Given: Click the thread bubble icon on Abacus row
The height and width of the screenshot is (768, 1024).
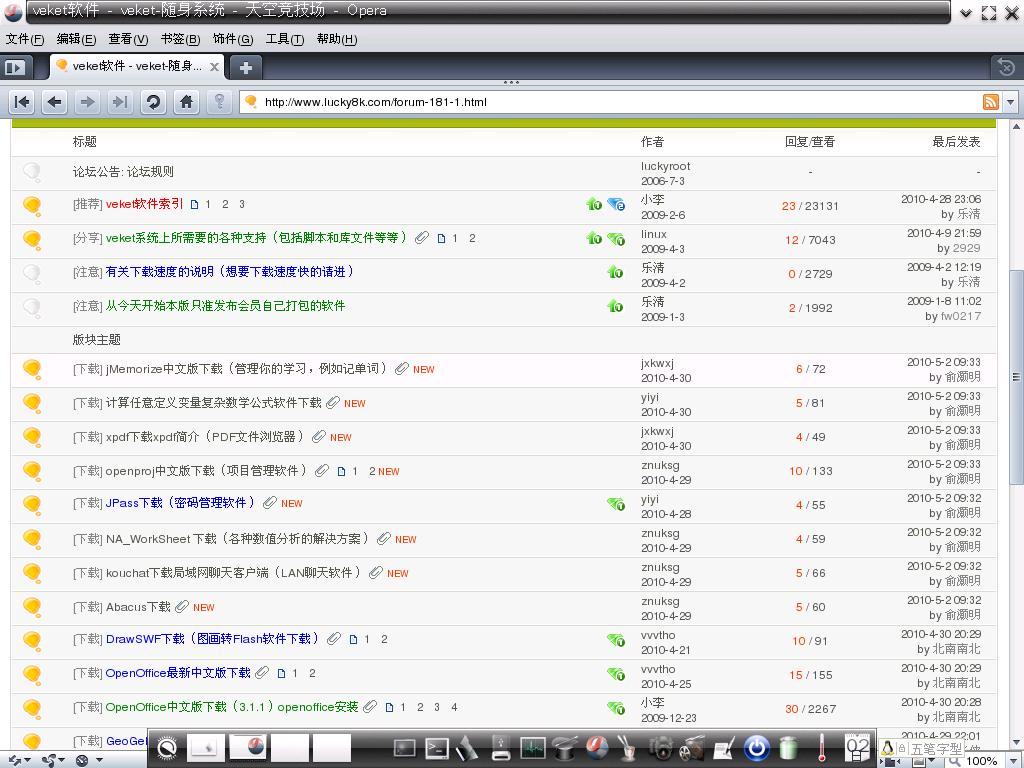Looking at the screenshot, I should coord(32,607).
